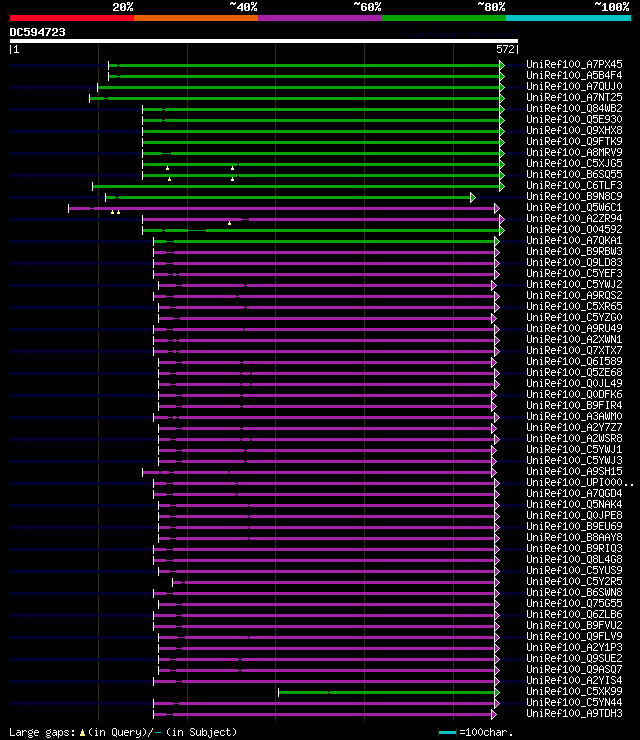Click the UniRef100_A7QKA1 subject name
This screenshot has width=640, height=740.
pos(574,240)
